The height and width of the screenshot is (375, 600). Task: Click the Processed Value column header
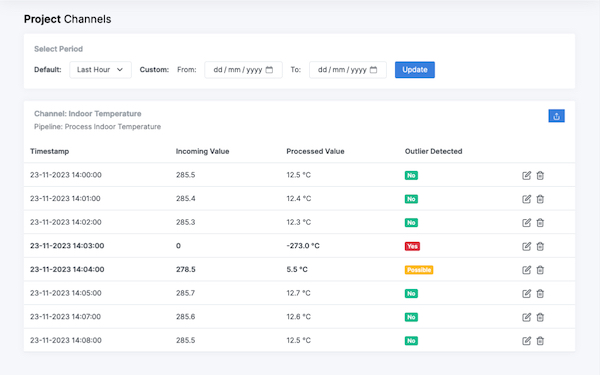tap(315, 151)
